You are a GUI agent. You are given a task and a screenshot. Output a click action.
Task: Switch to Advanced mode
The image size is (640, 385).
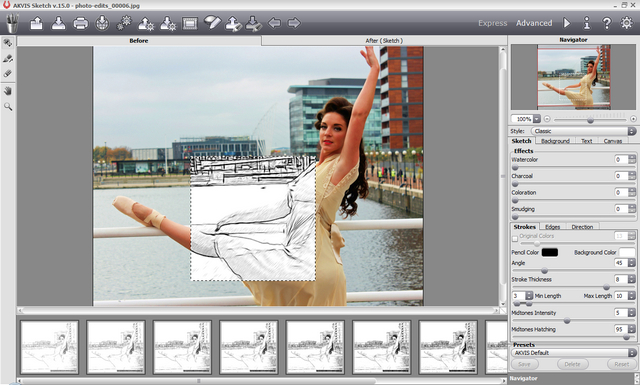click(x=534, y=23)
